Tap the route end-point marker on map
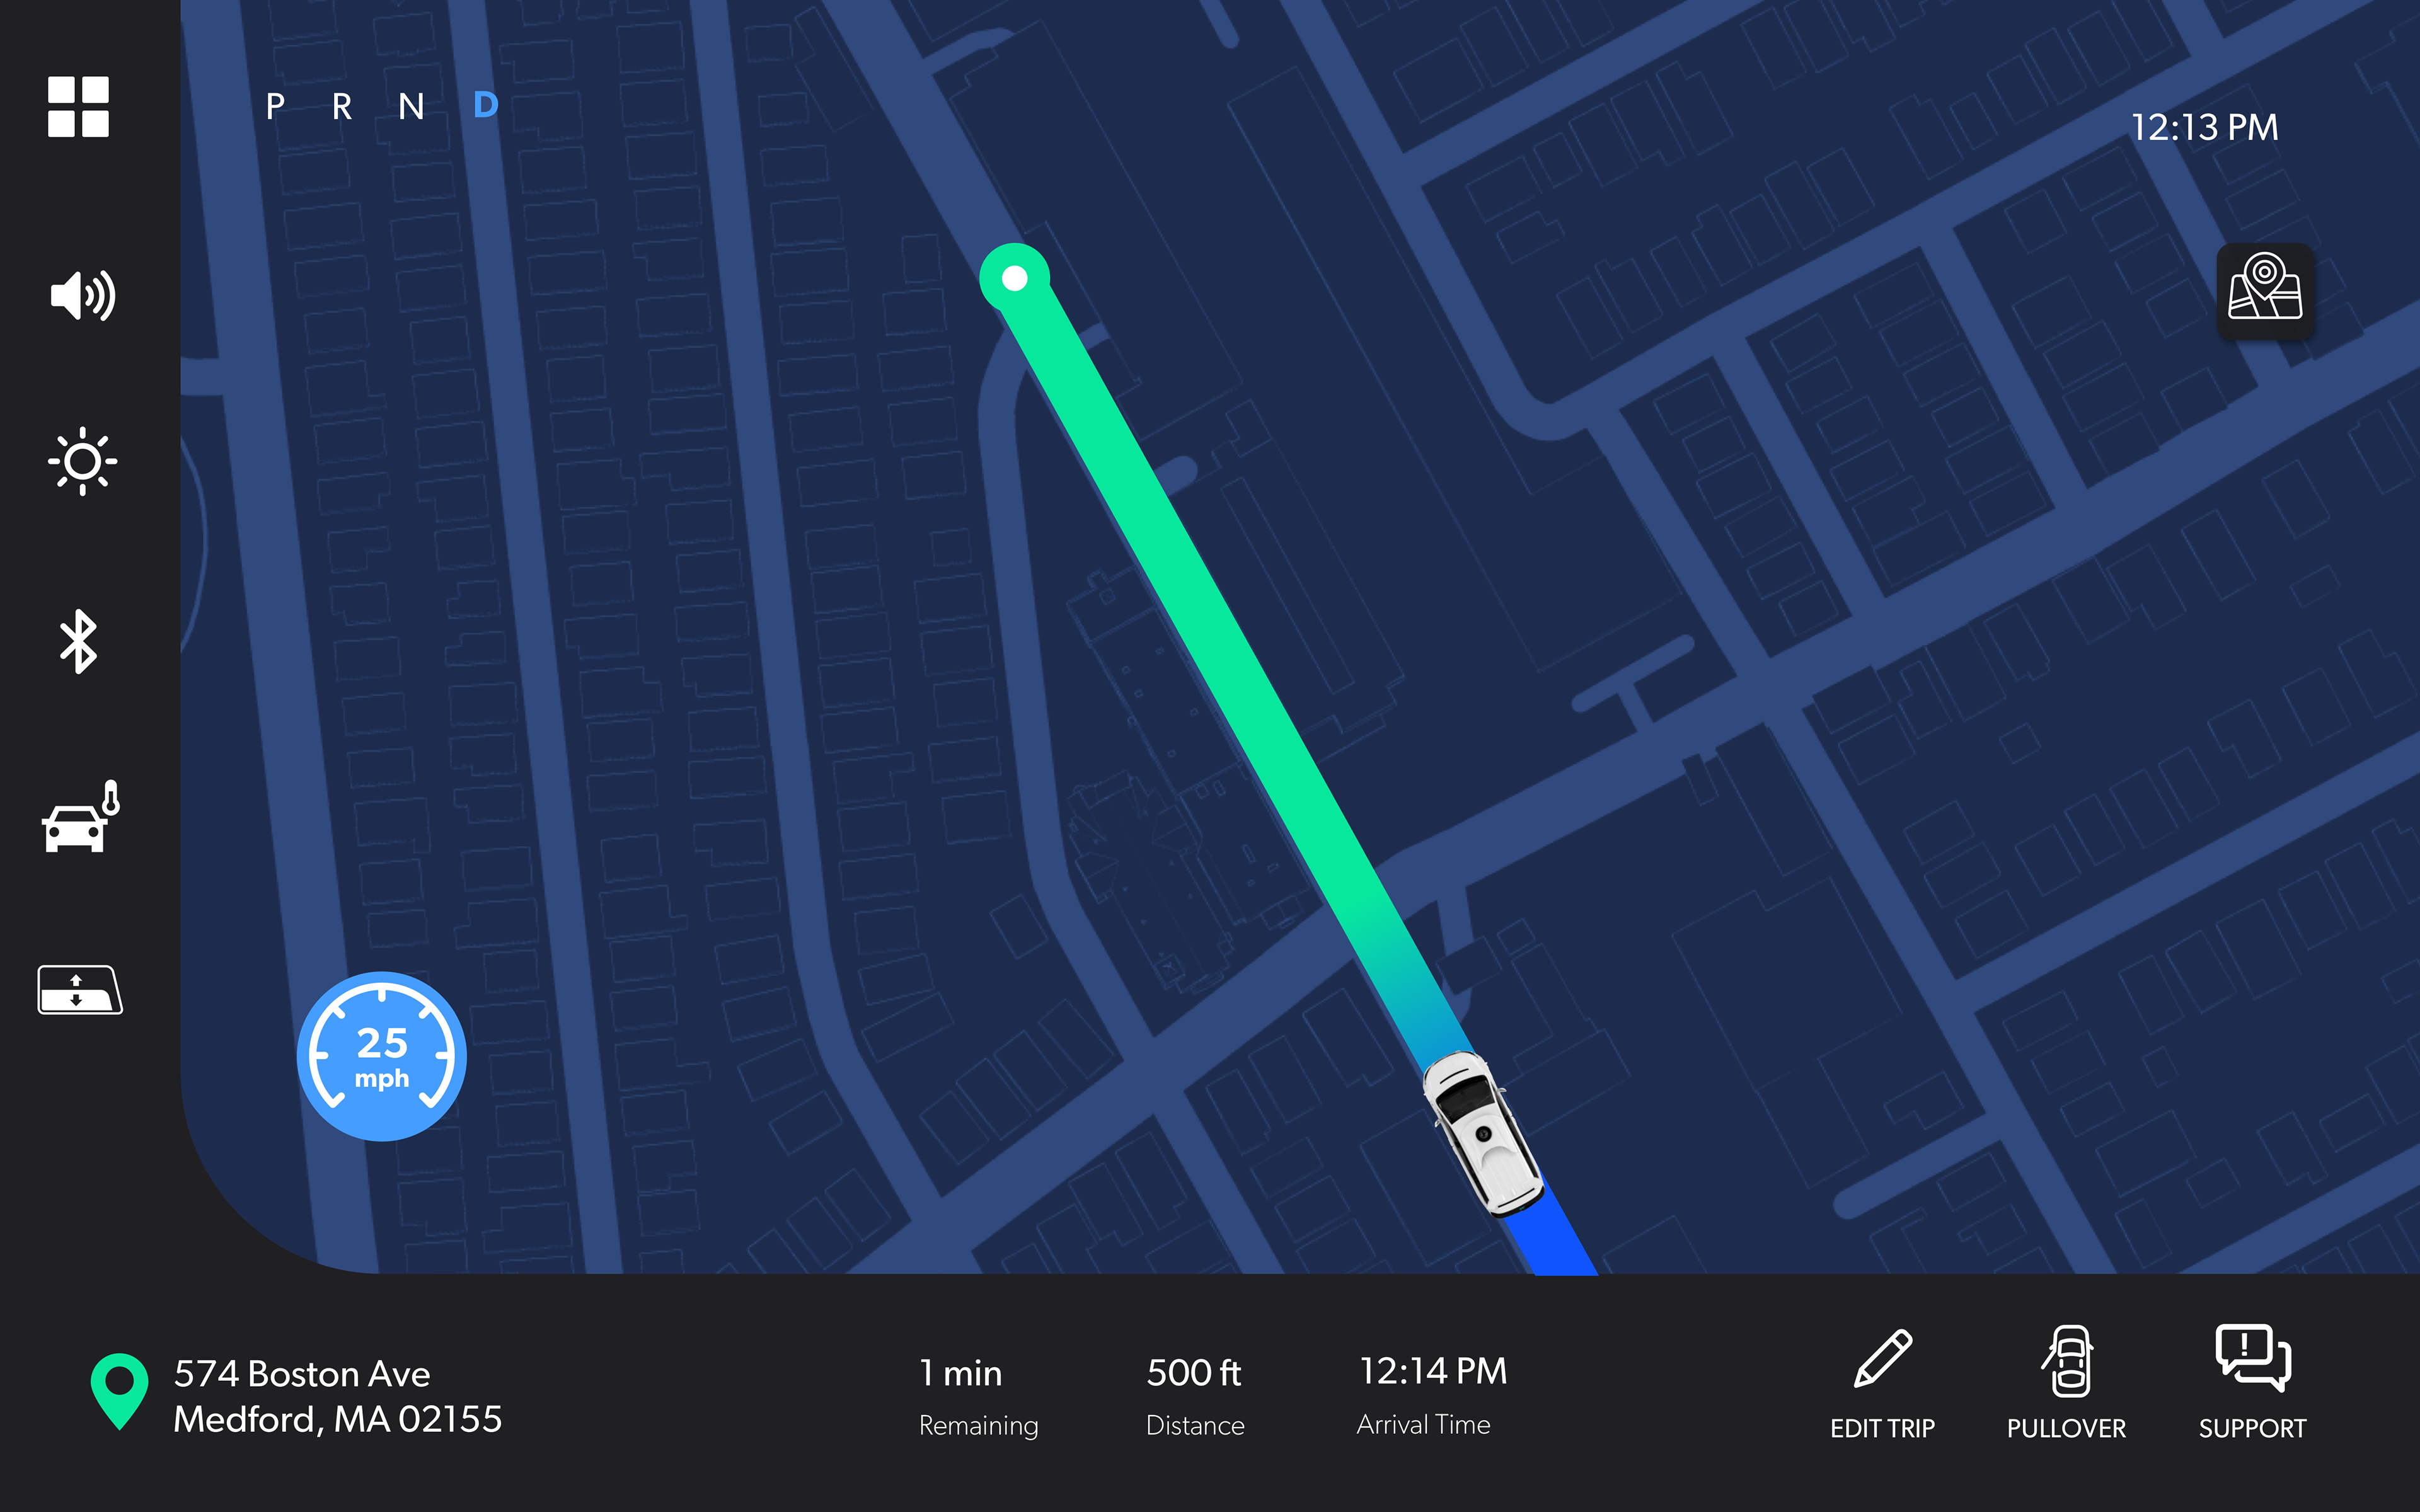Screen dimensions: 2420x1512 tap(1014, 278)
